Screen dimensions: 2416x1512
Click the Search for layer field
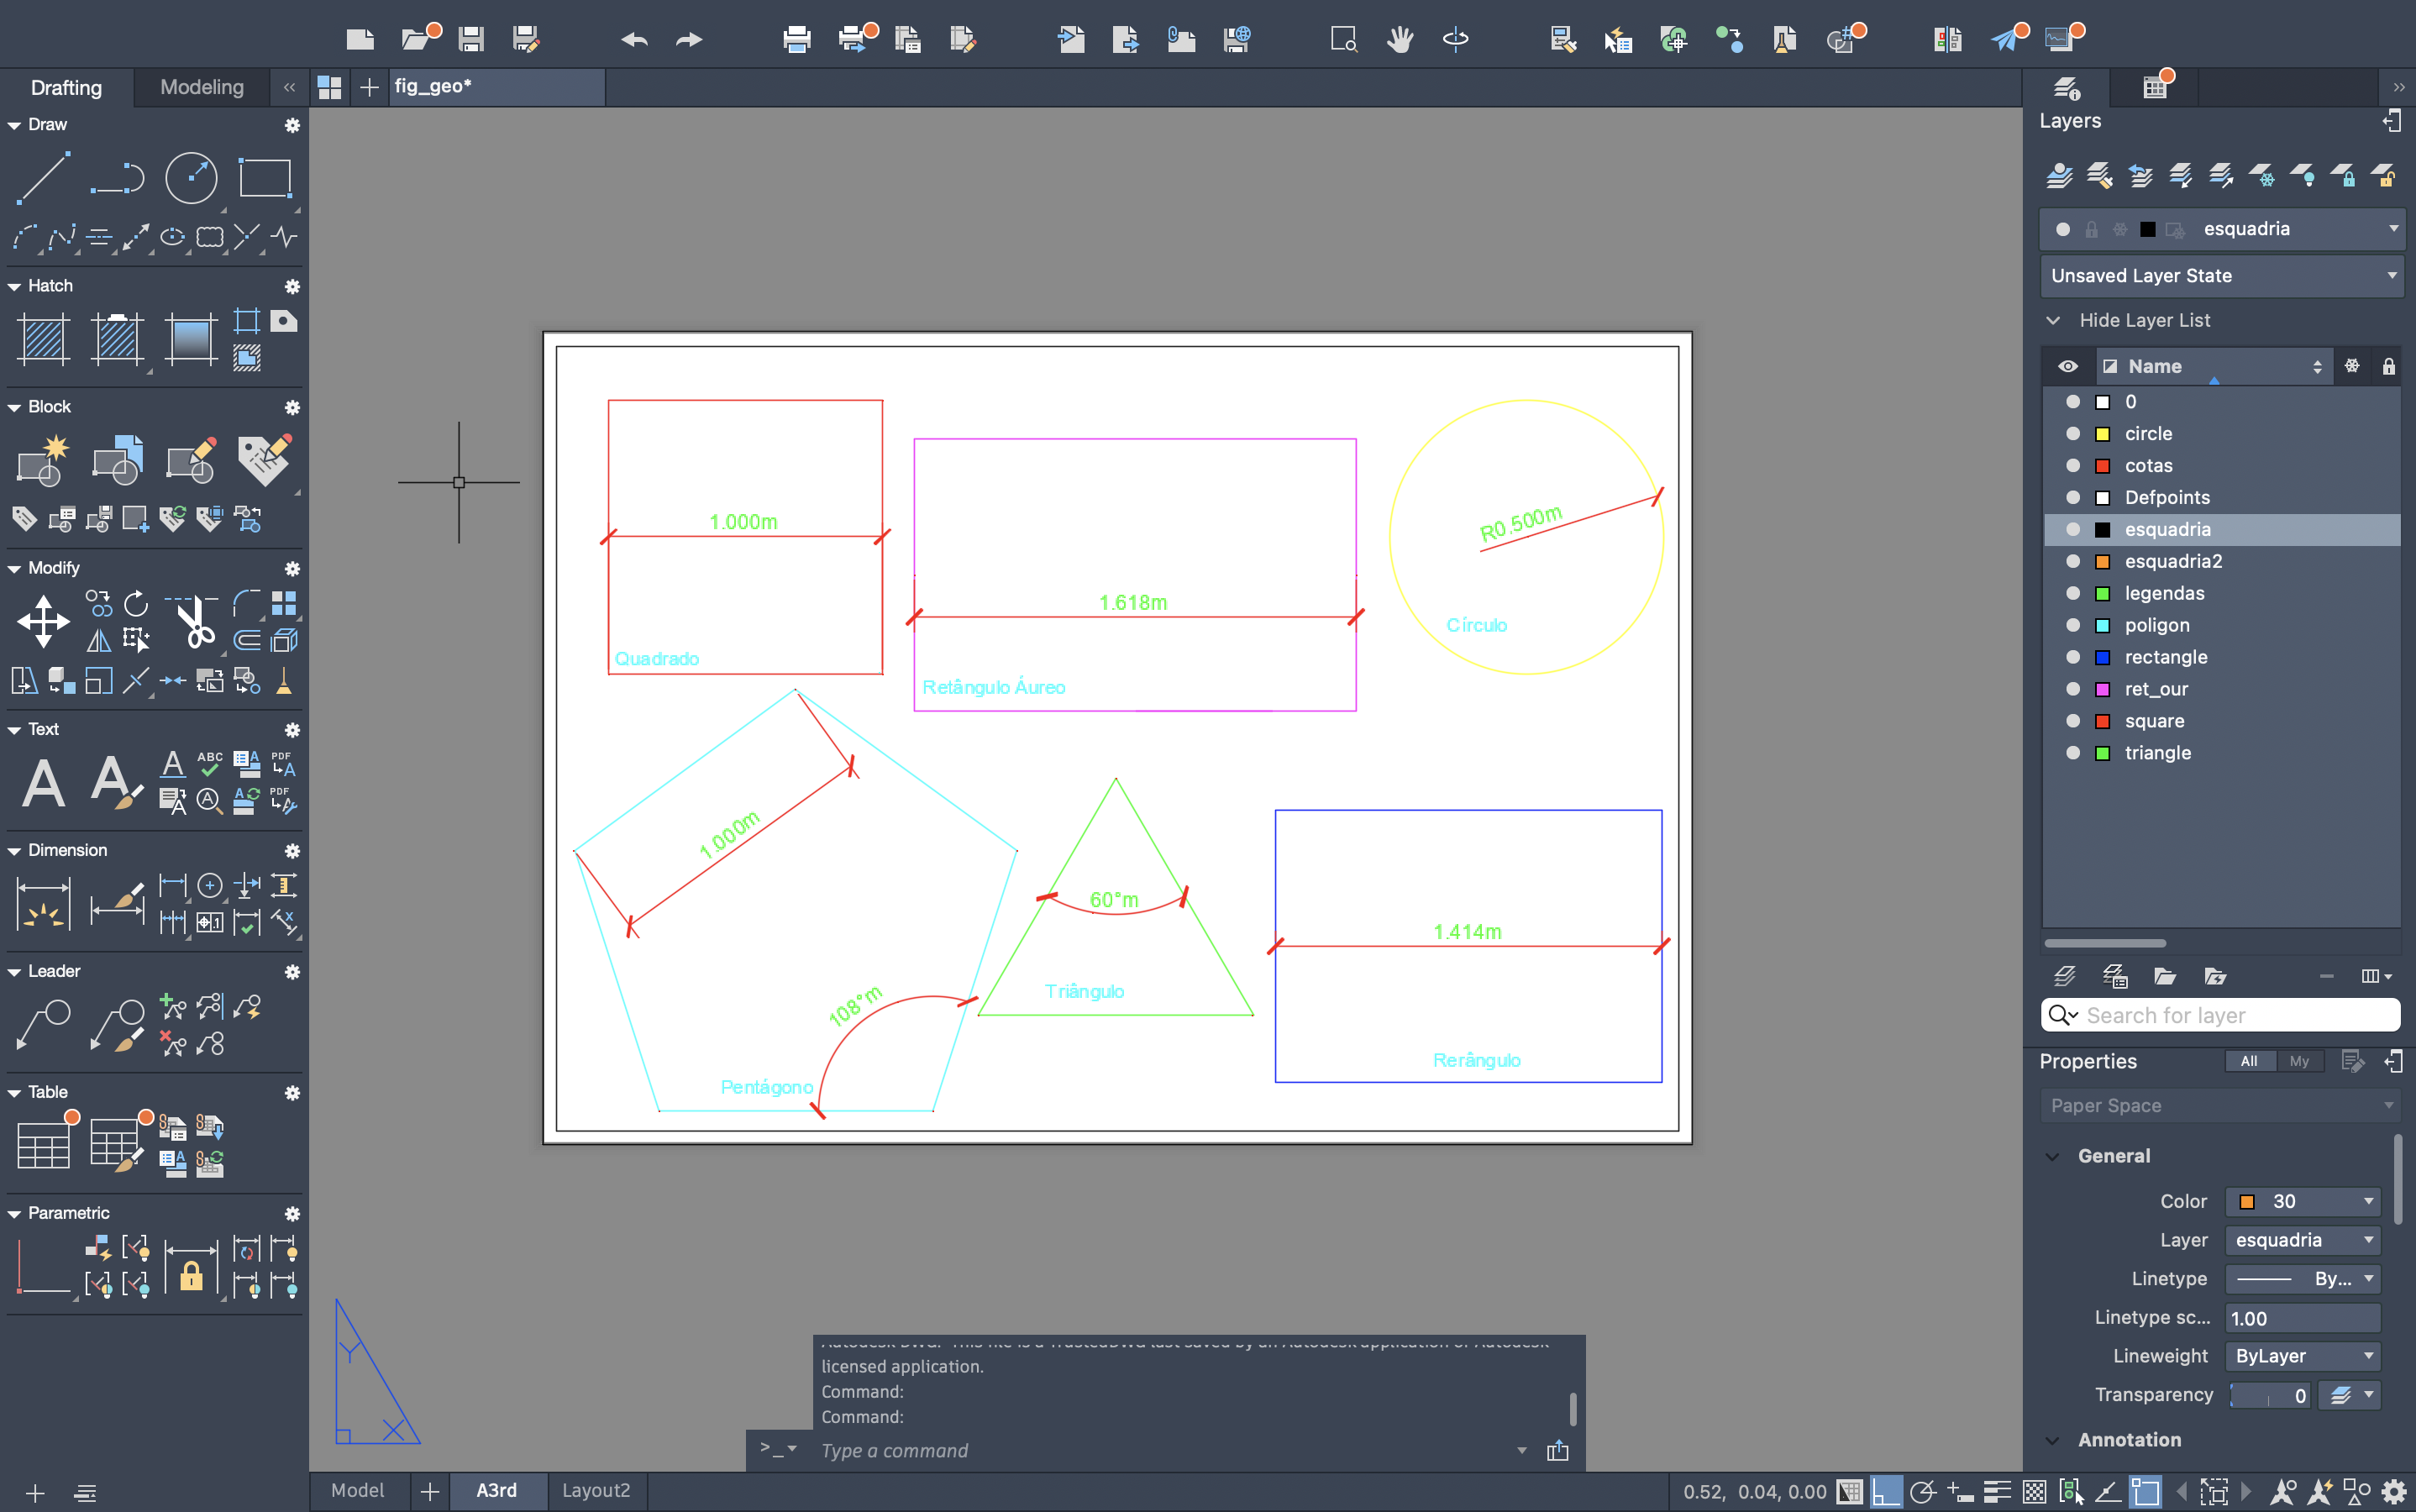pyautogui.click(x=2235, y=1015)
